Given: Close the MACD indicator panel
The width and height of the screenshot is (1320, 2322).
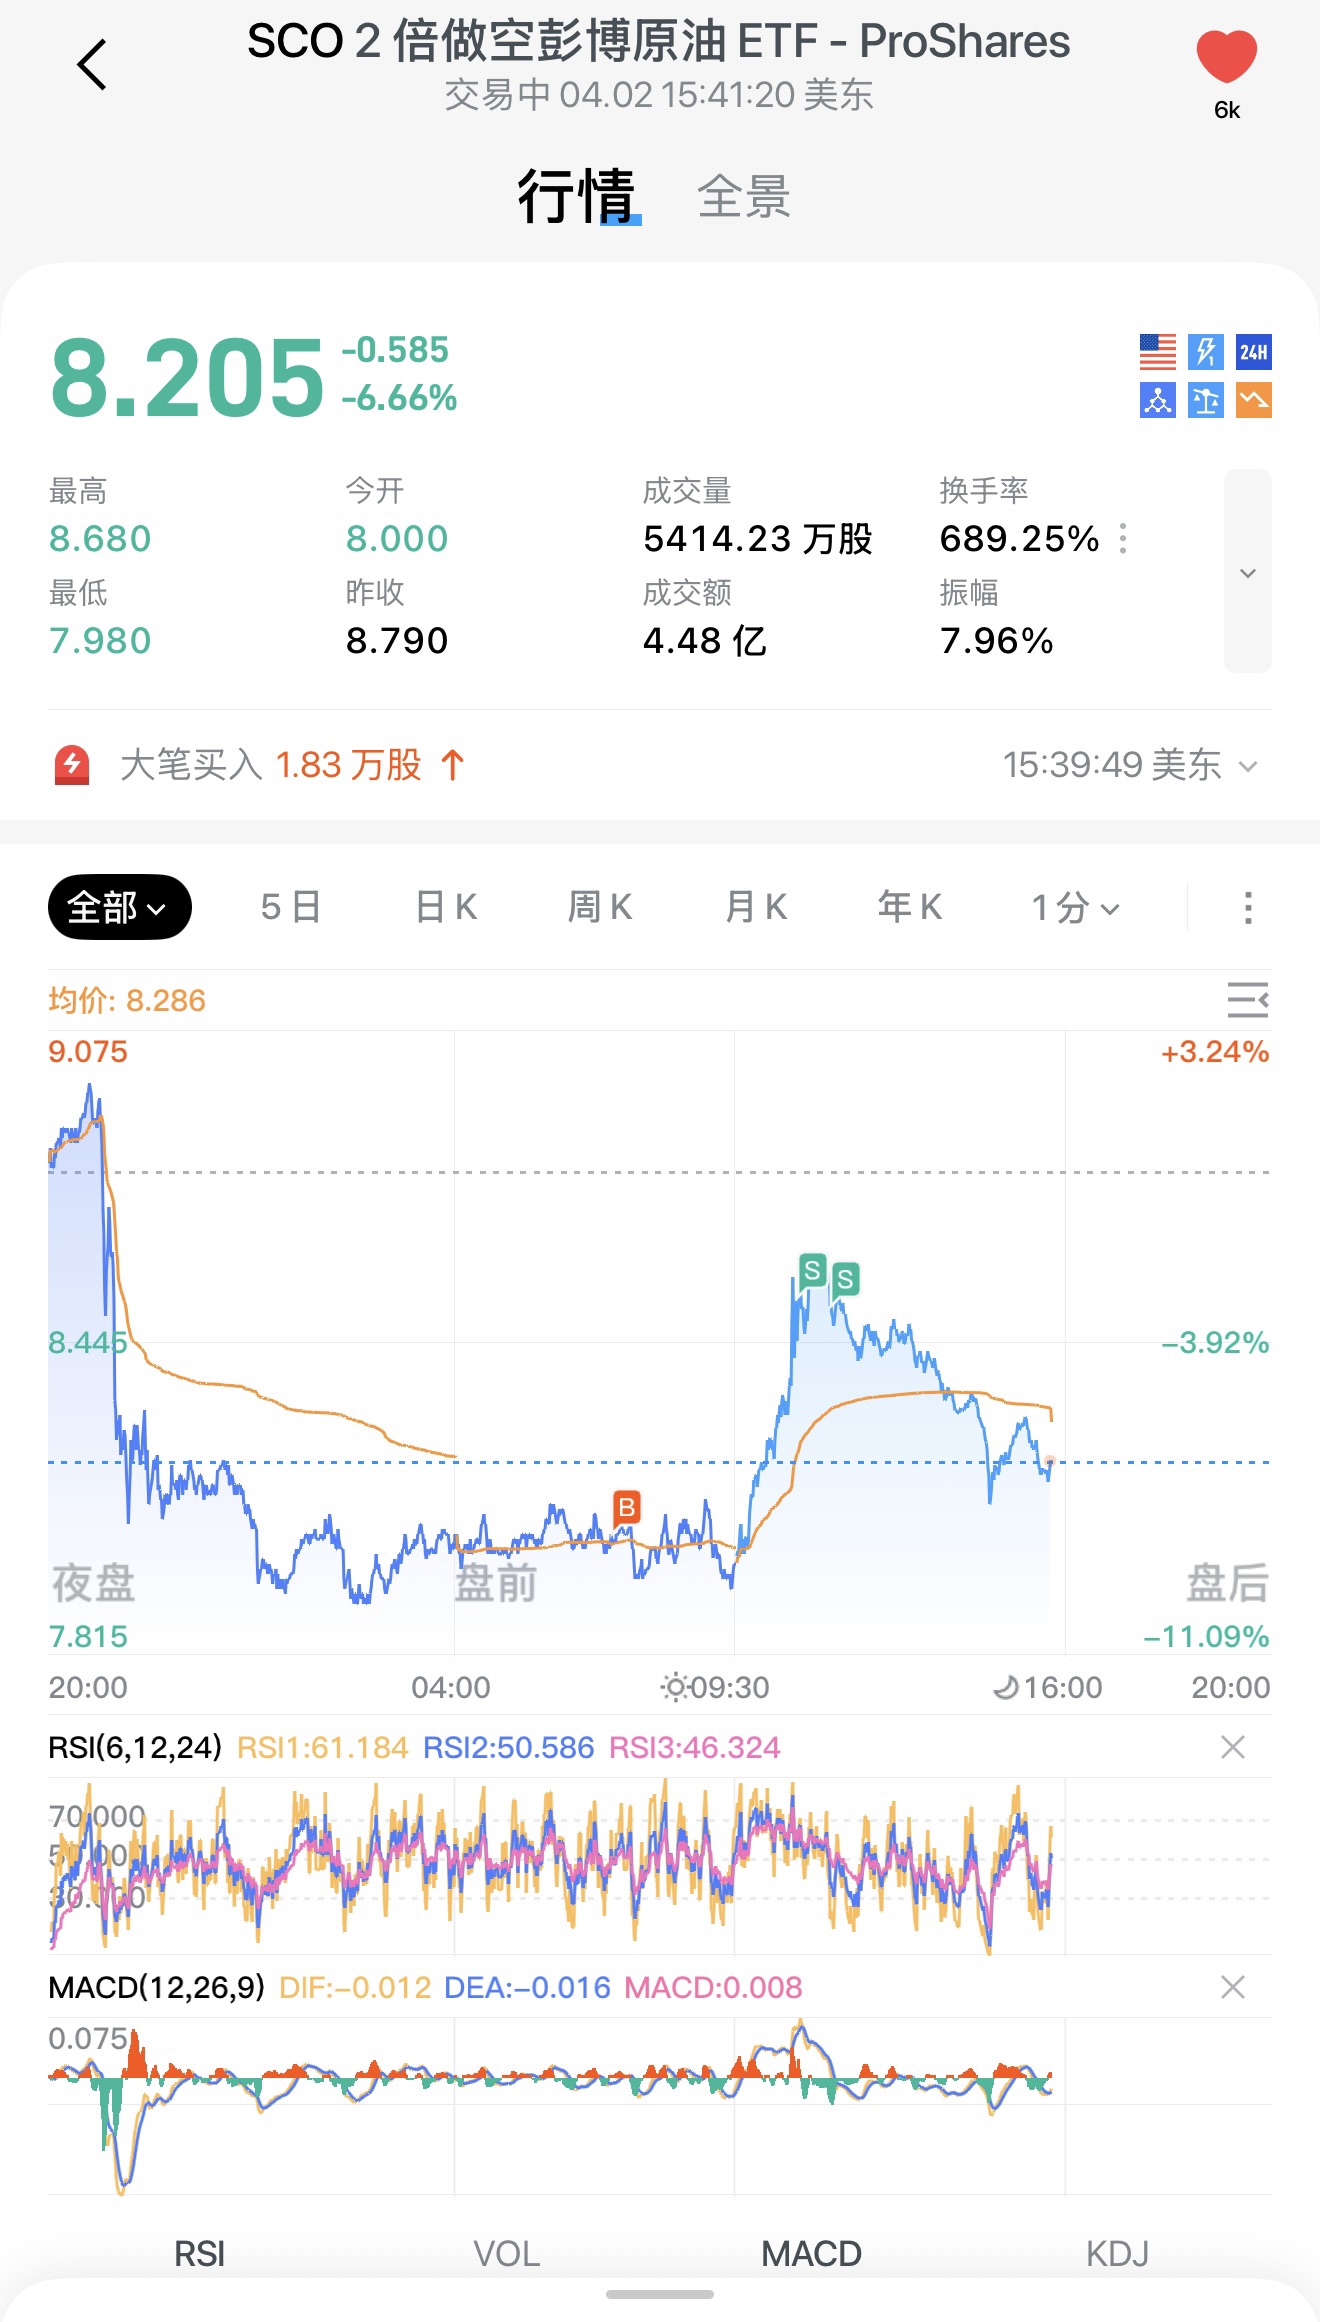Looking at the screenshot, I should (1233, 1987).
